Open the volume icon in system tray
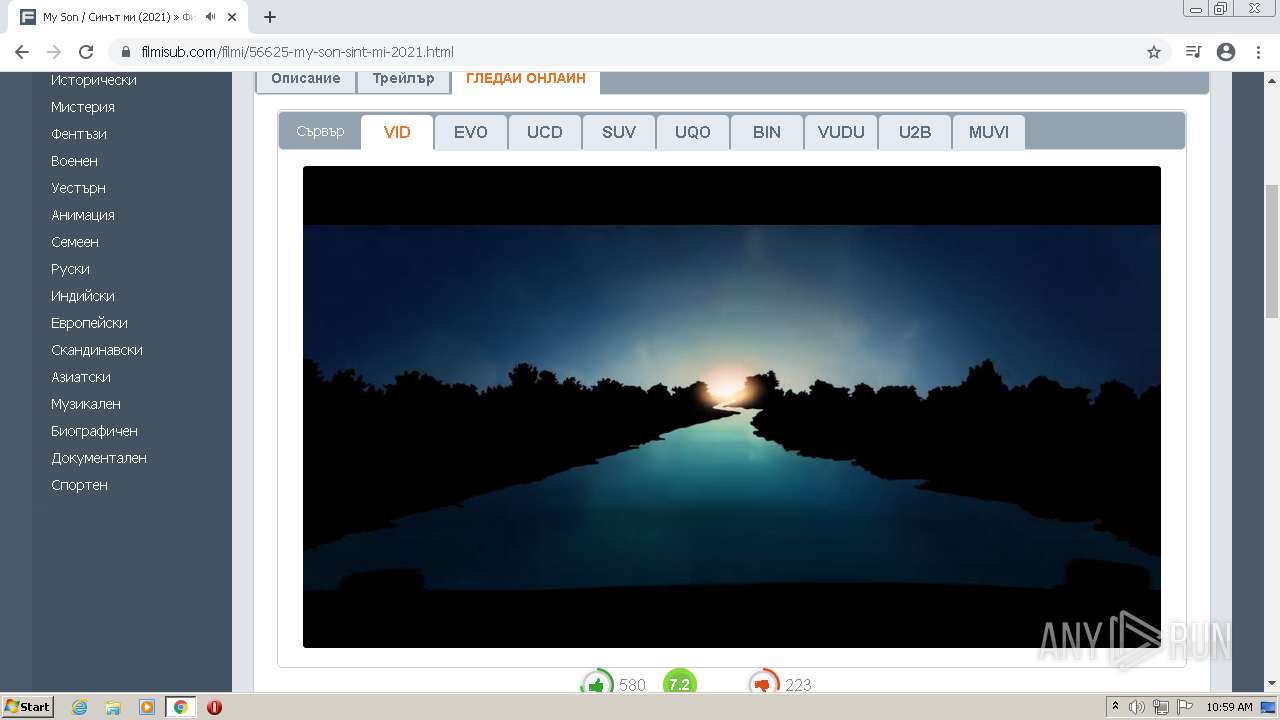The width and height of the screenshot is (1280, 720). 1137,707
